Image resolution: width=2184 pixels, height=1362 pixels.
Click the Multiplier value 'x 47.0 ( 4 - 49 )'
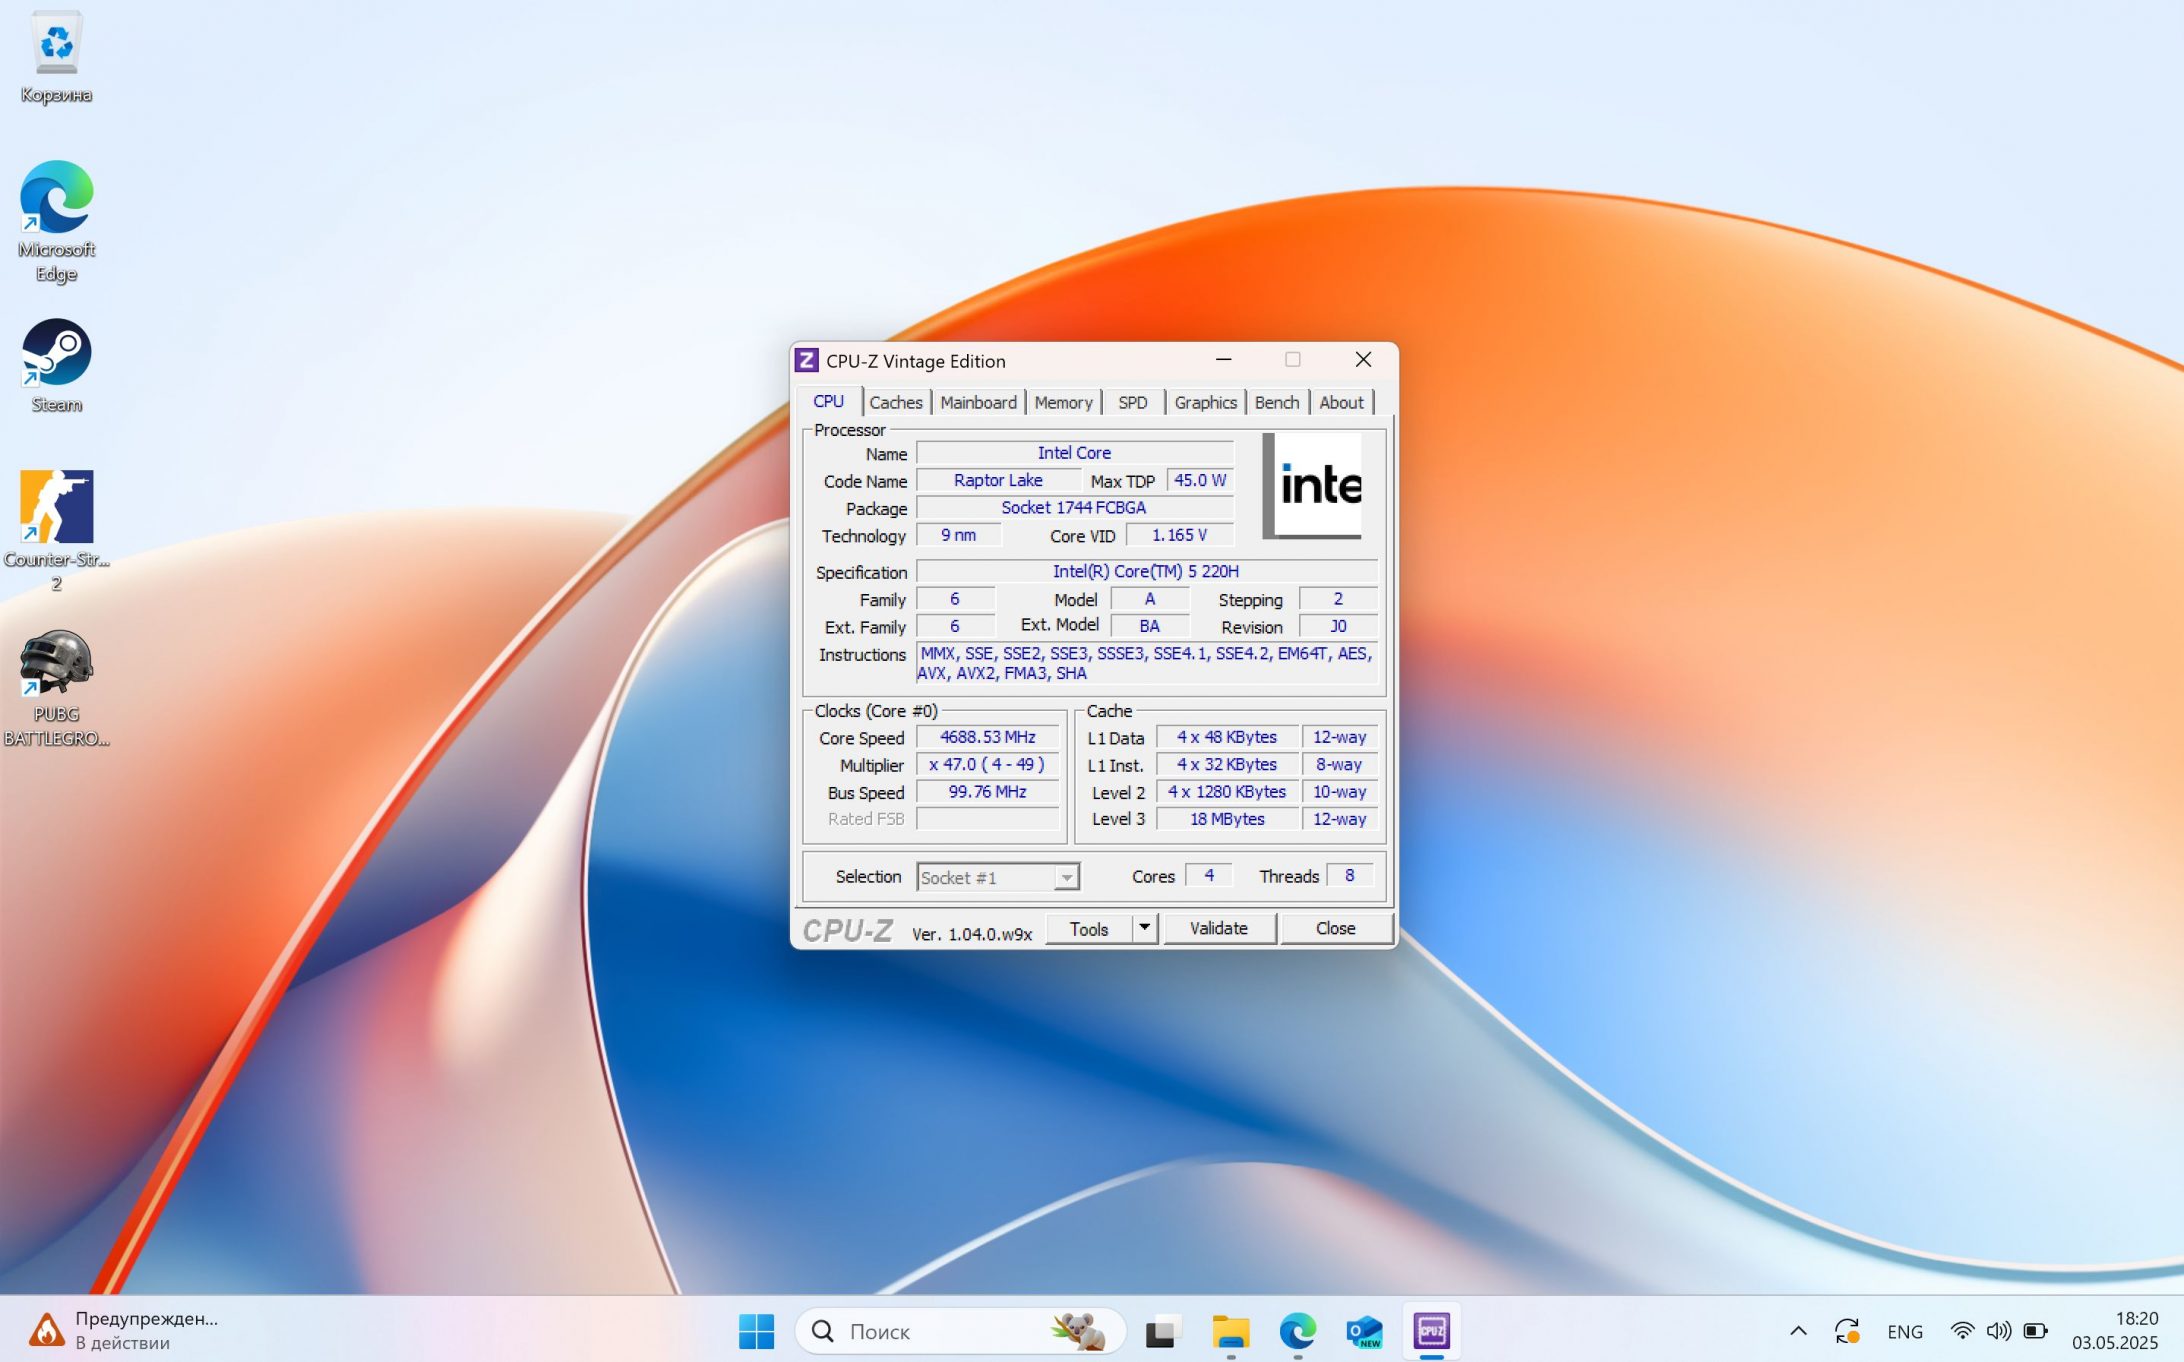tap(988, 764)
